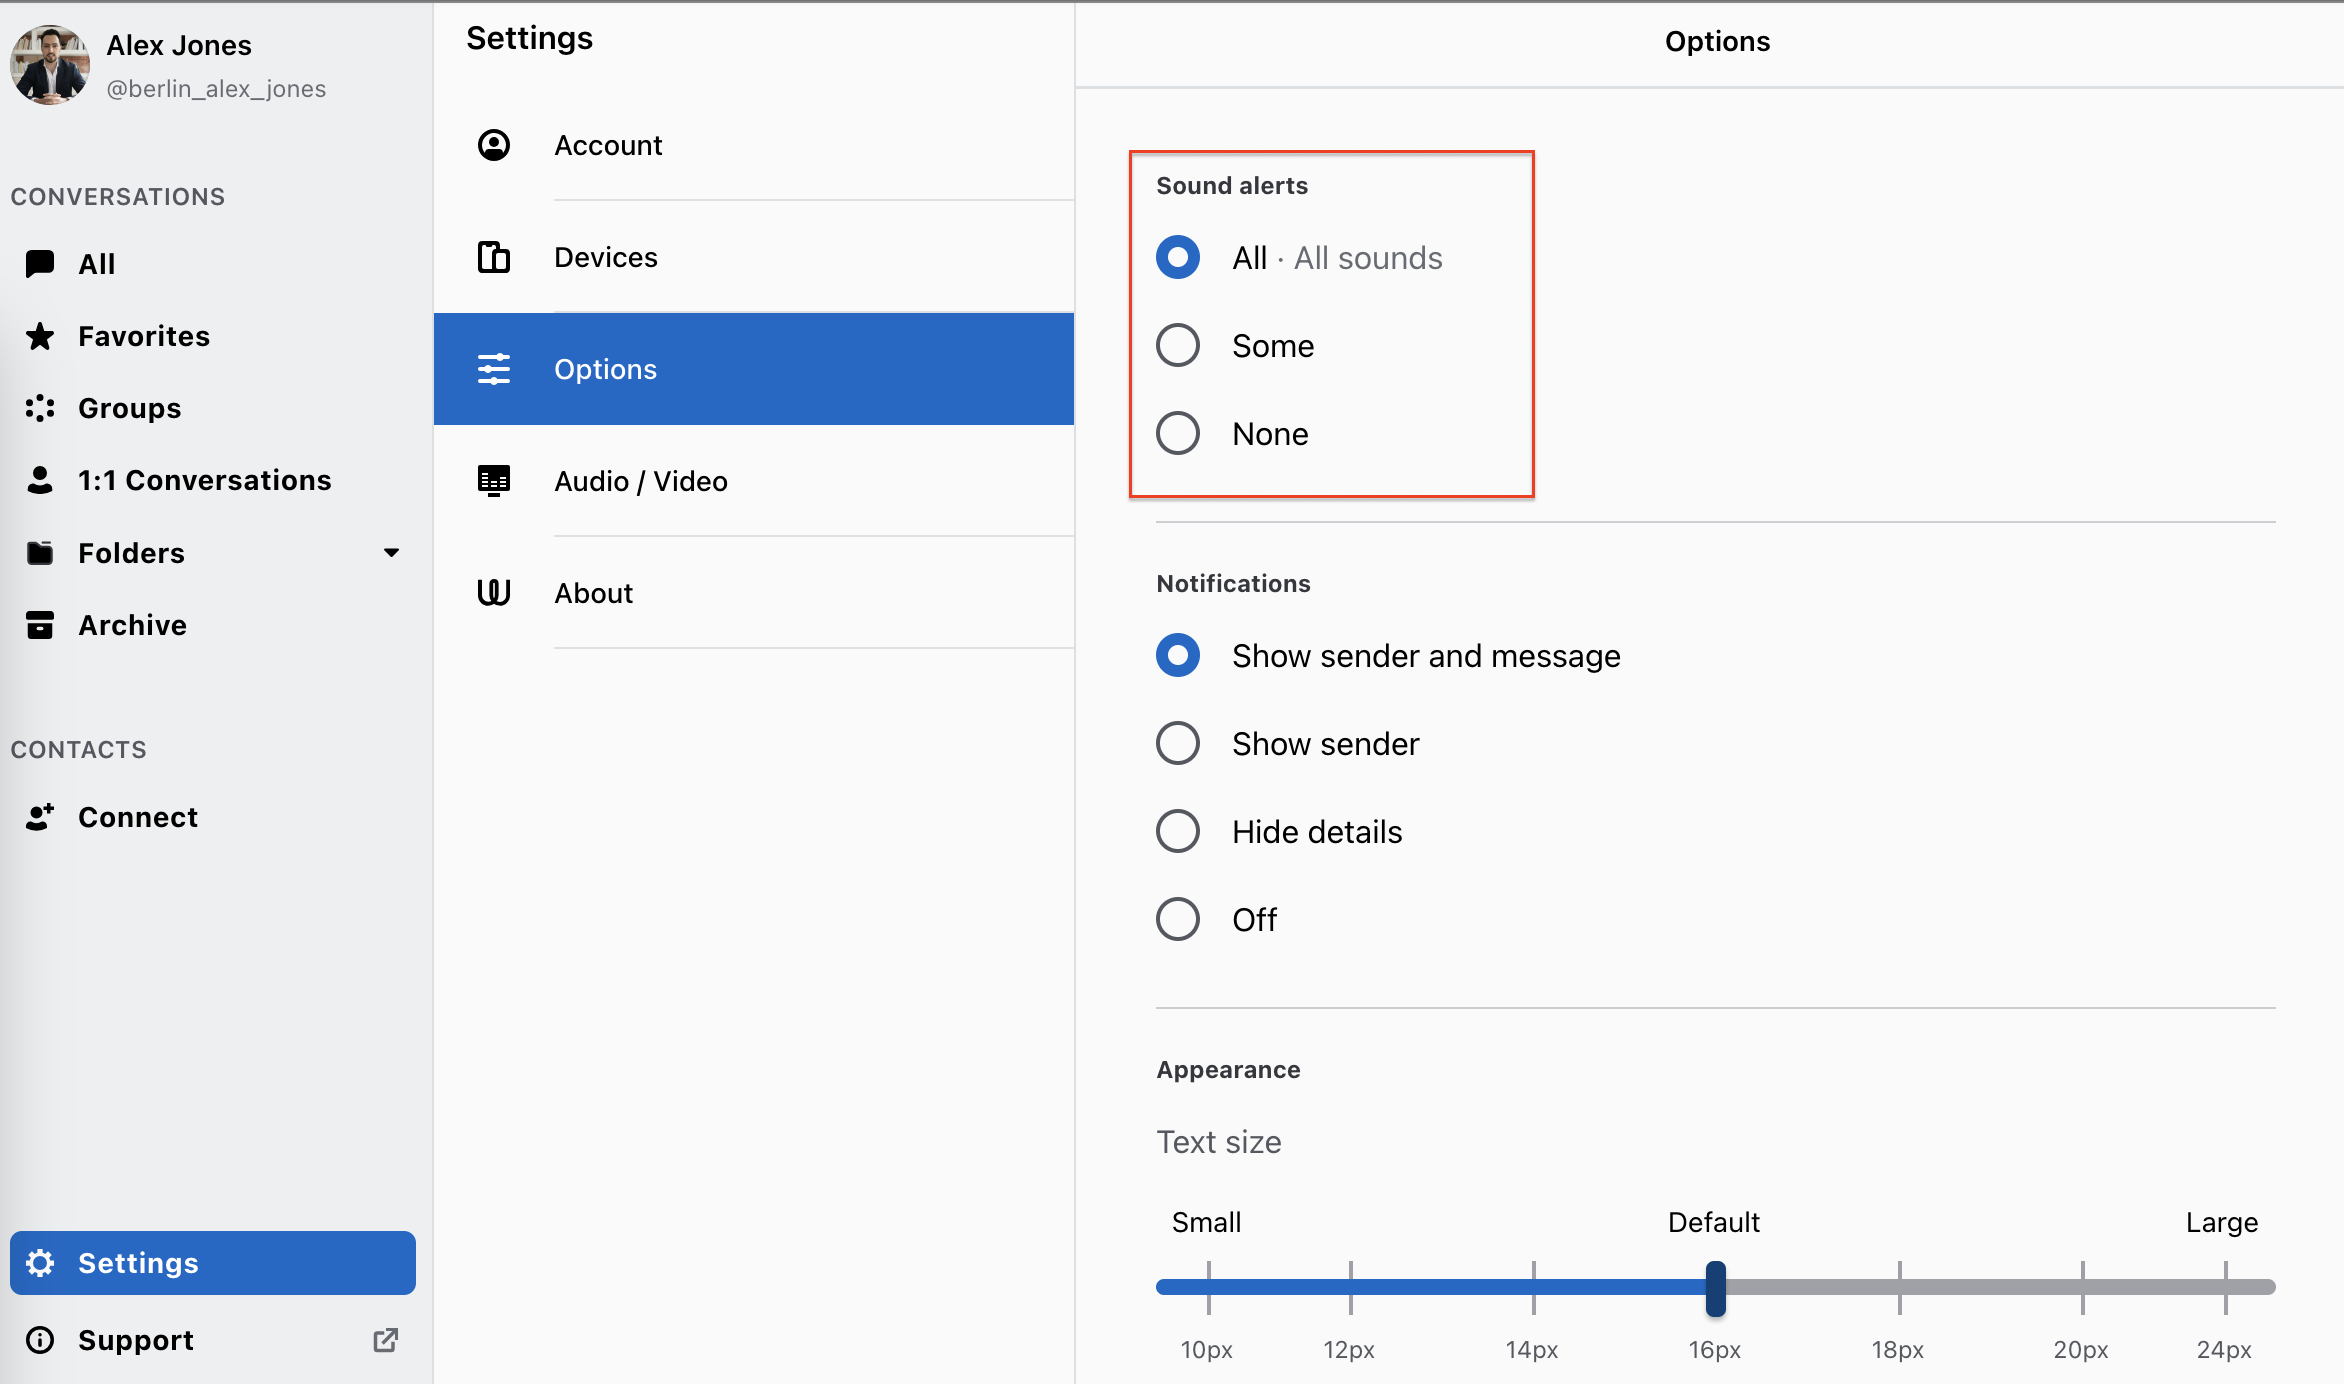Go to Groups conversations
This screenshot has width=2344, height=1384.
pyautogui.click(x=212, y=408)
